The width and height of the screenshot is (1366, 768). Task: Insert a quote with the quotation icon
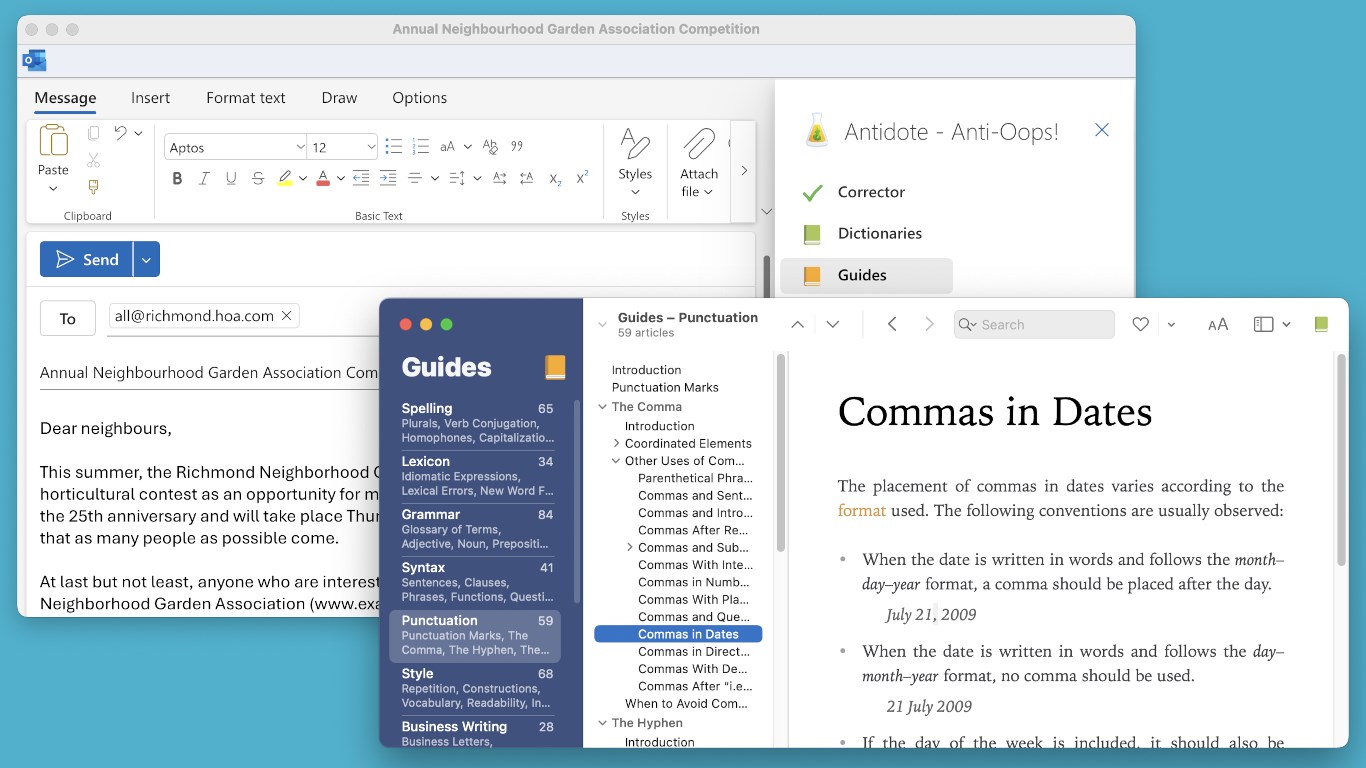coord(517,146)
